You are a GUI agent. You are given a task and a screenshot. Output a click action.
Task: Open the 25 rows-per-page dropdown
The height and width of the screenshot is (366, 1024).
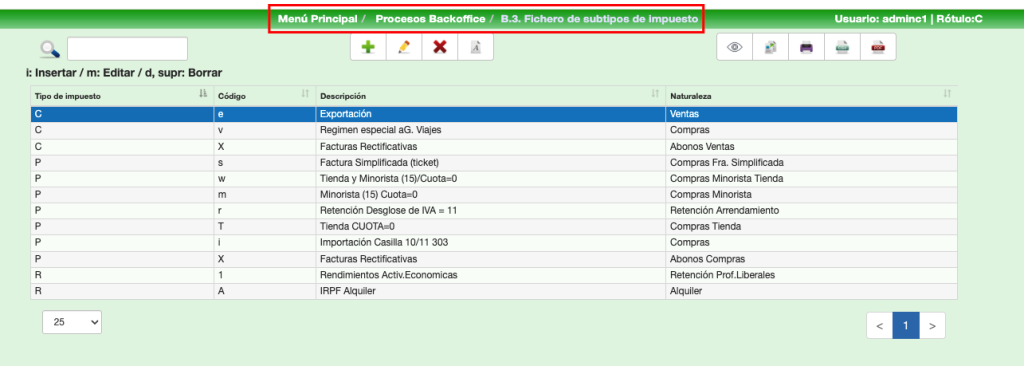pyautogui.click(x=72, y=322)
